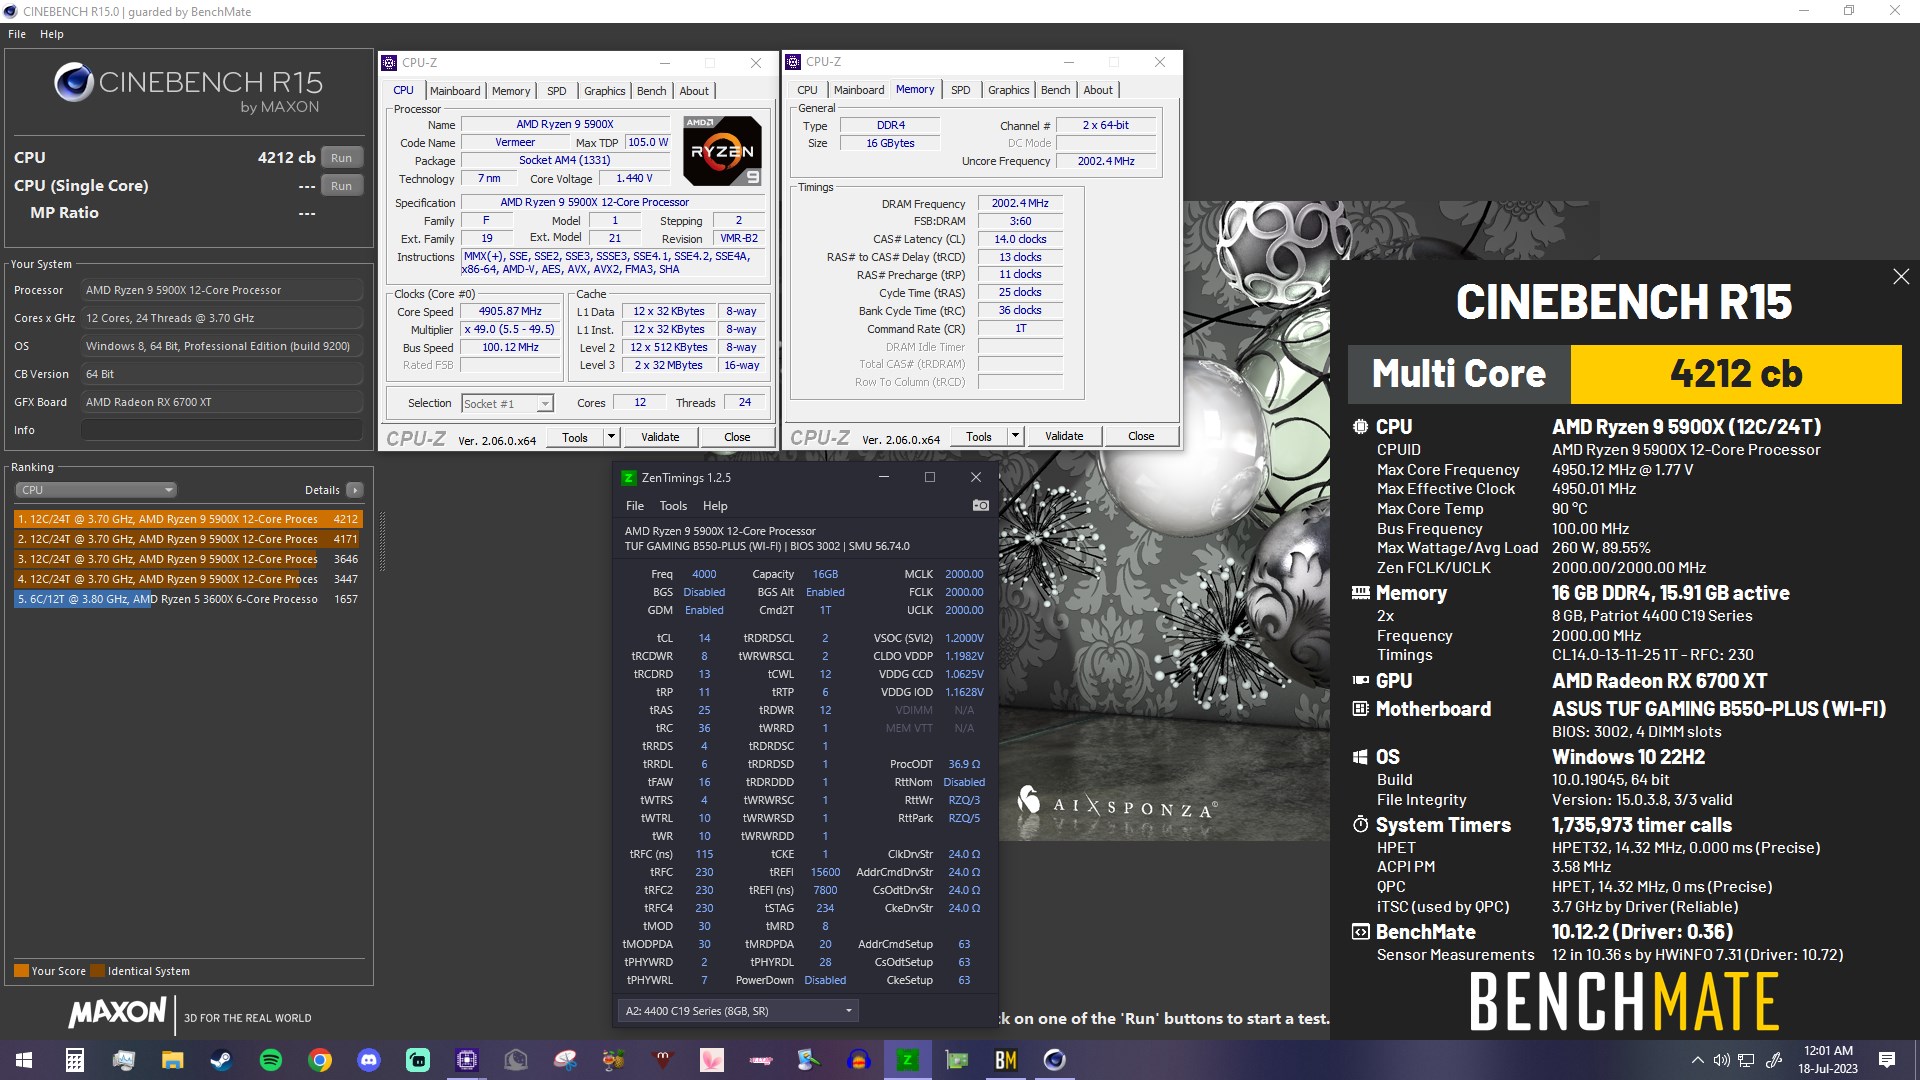
Task: Click the DRAM Frequency 2002.4 MHz value
Action: click(x=1020, y=203)
